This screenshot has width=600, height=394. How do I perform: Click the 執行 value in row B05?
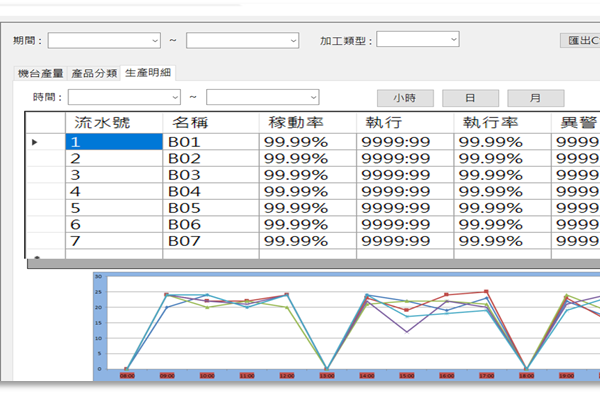click(x=405, y=208)
